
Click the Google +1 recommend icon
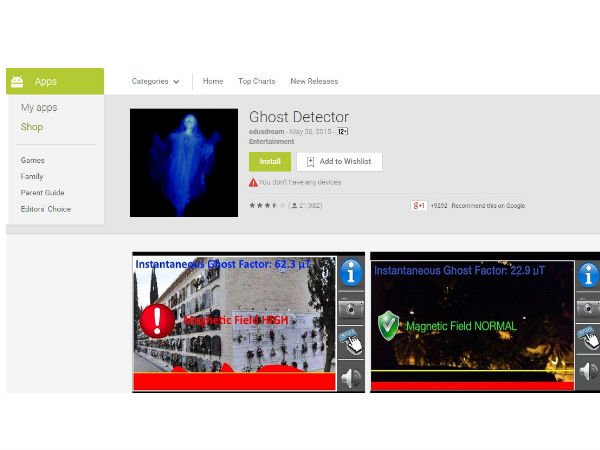point(418,205)
